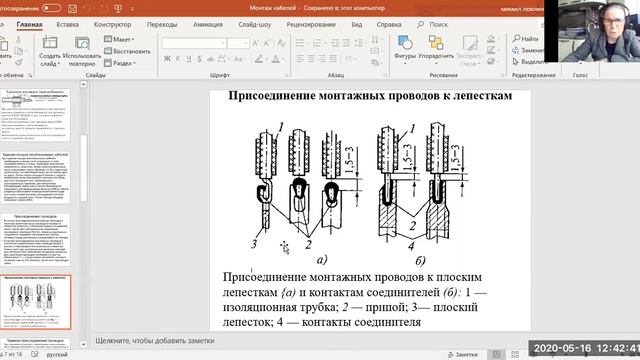Viewport: 640px width, 360px height.
Task: Open the Переходы ribbon tab
Action: [x=162, y=24]
